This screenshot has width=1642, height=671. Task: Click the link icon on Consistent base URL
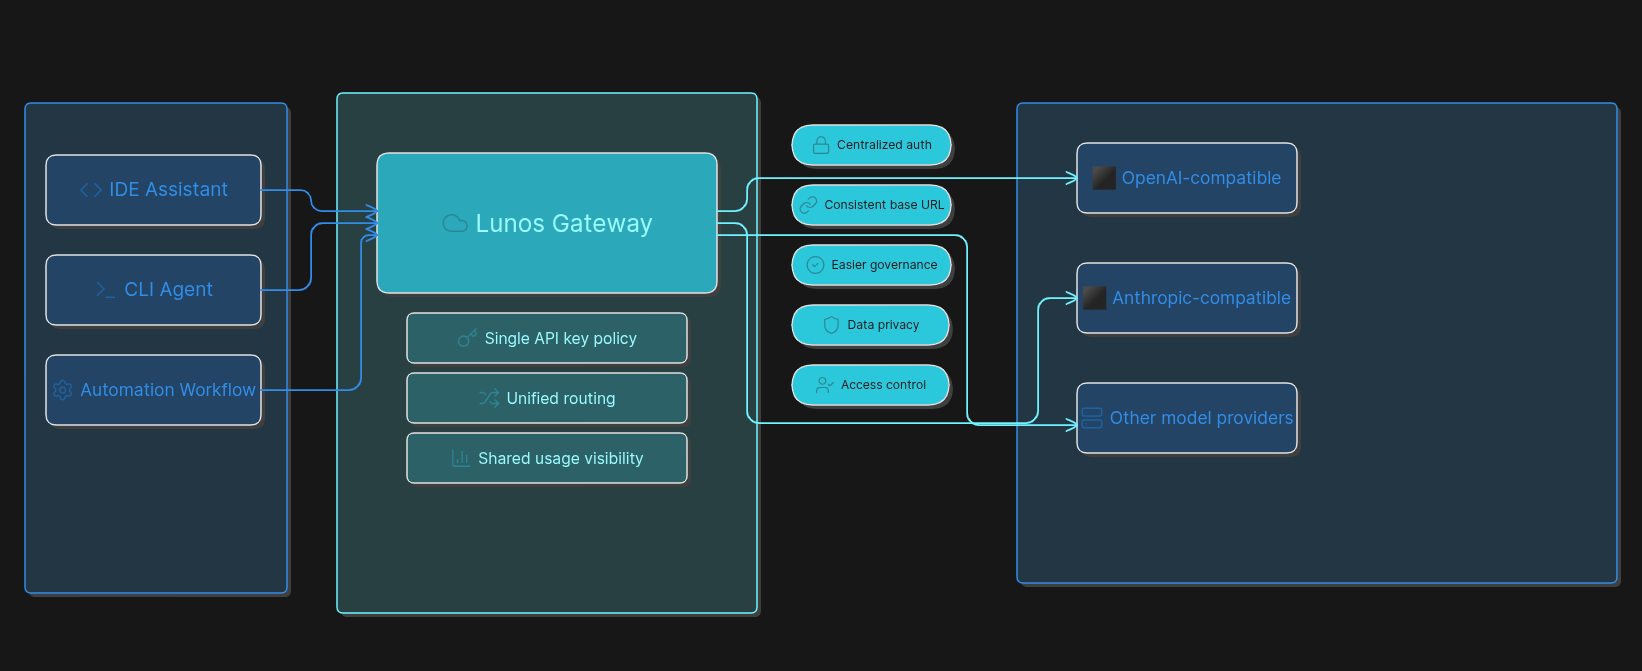pos(808,205)
